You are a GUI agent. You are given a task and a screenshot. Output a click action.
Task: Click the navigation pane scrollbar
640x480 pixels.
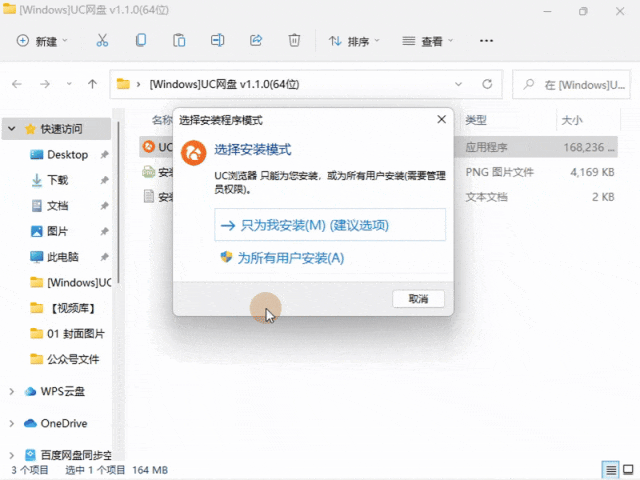pos(118,202)
